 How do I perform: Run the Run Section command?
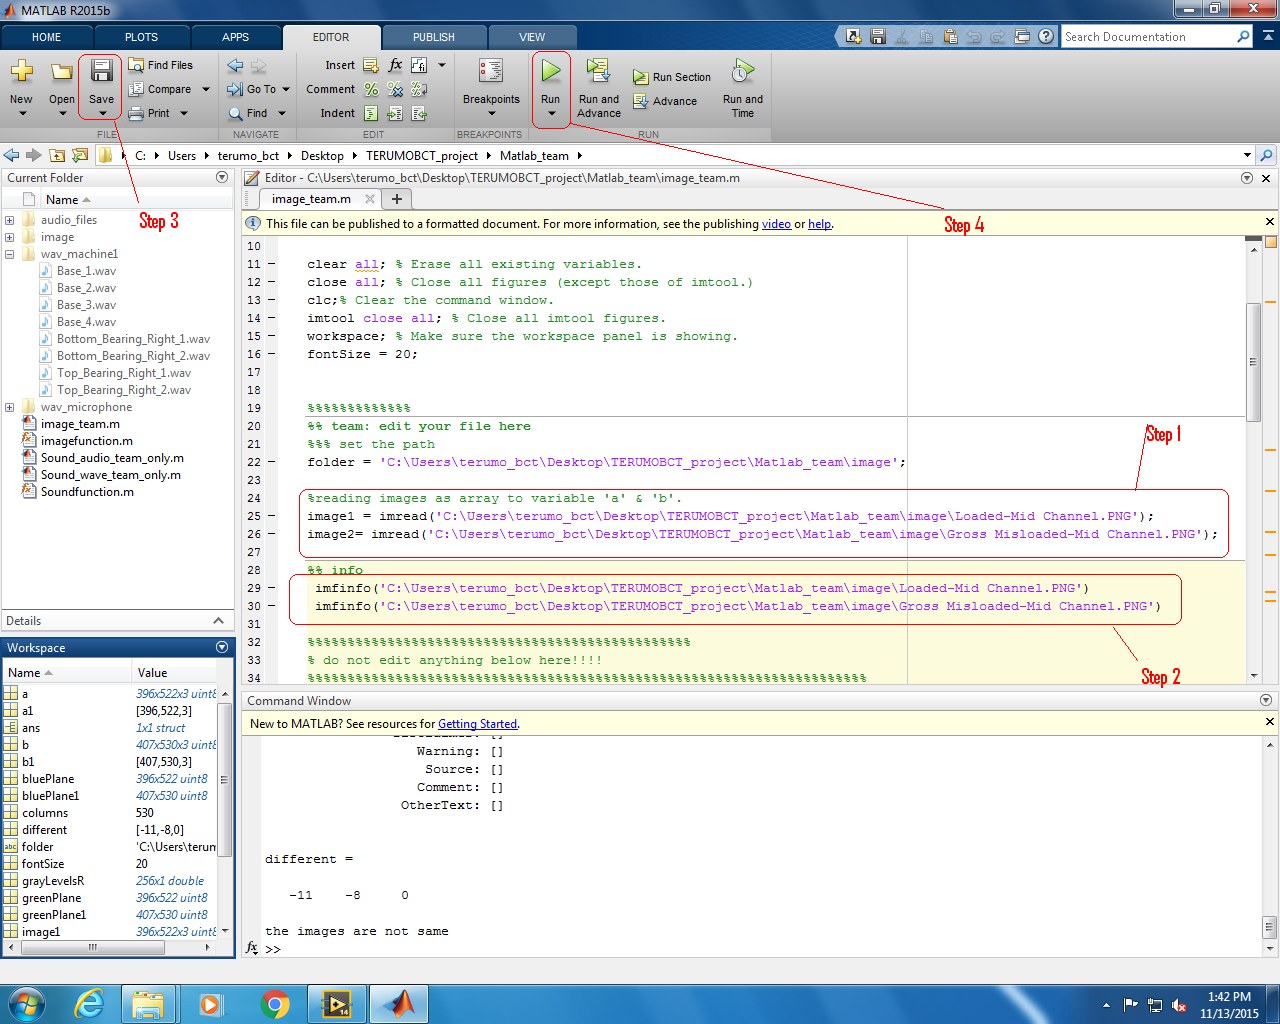671,76
